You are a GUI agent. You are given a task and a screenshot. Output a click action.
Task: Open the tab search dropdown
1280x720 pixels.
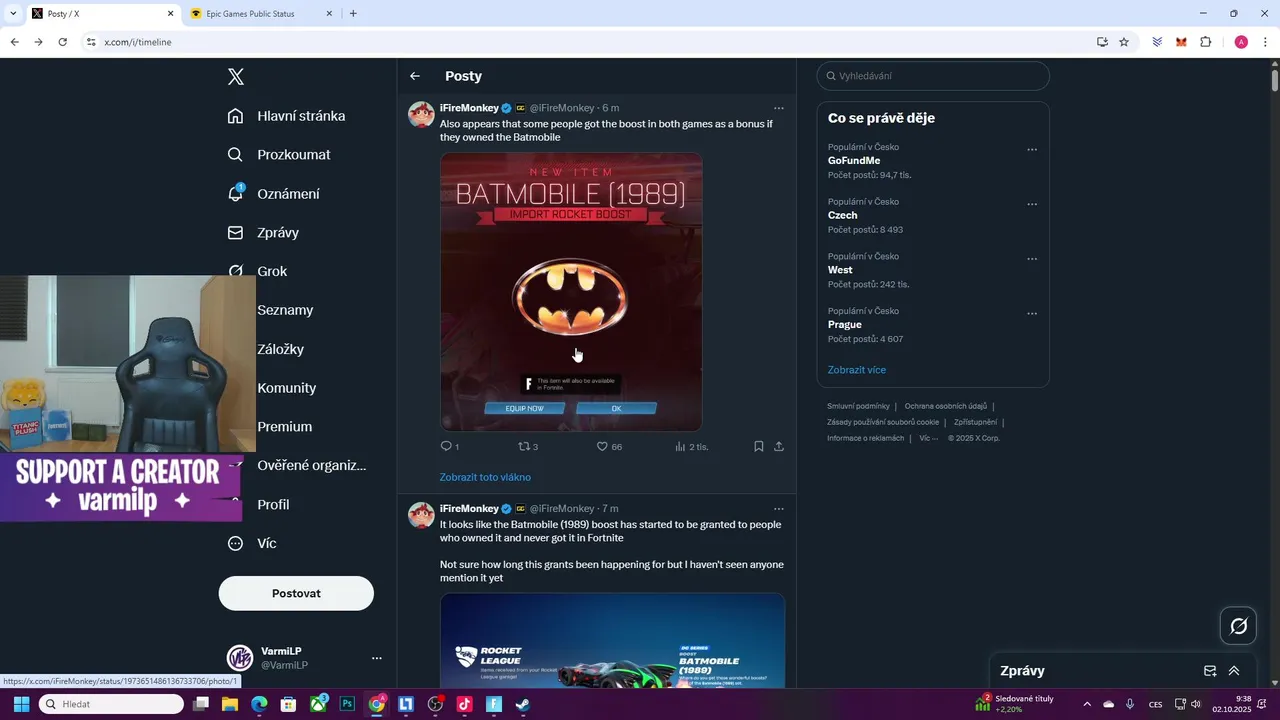tap(13, 14)
